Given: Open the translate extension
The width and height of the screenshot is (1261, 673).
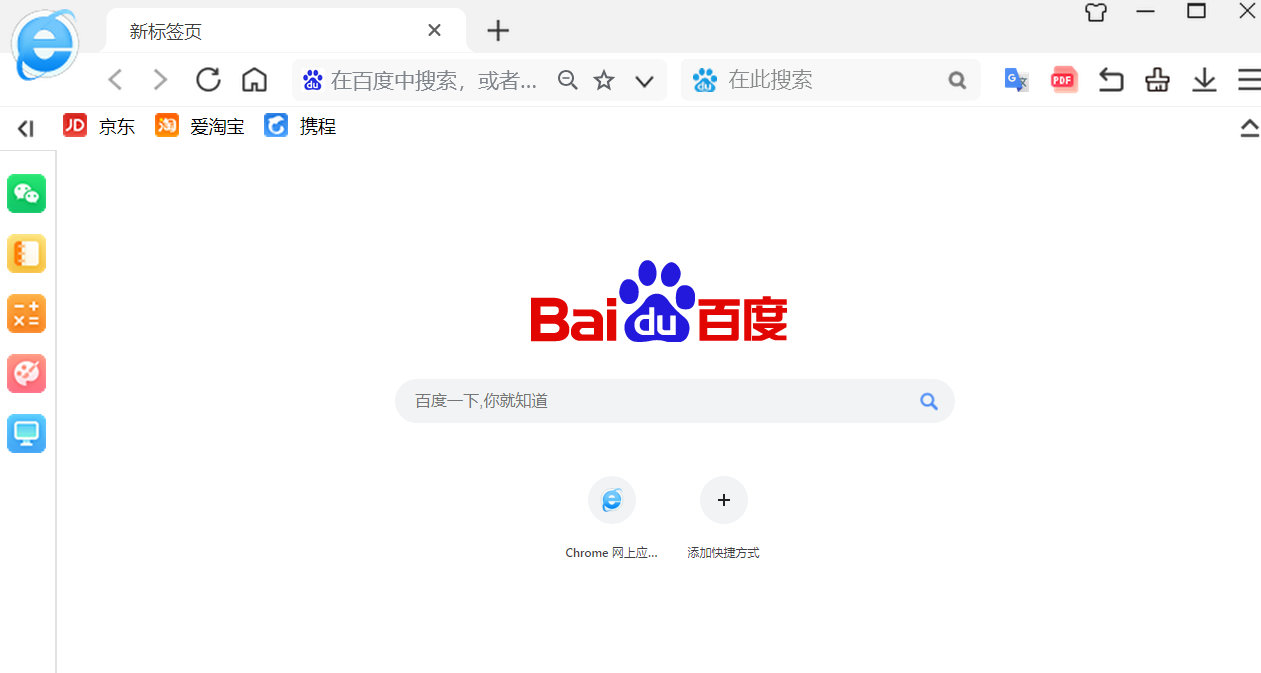Looking at the screenshot, I should click(x=1016, y=80).
